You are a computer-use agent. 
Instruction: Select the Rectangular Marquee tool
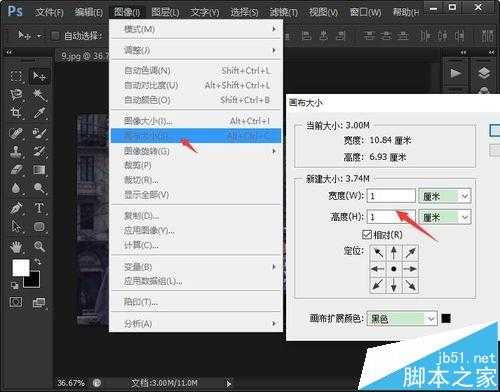[16, 76]
